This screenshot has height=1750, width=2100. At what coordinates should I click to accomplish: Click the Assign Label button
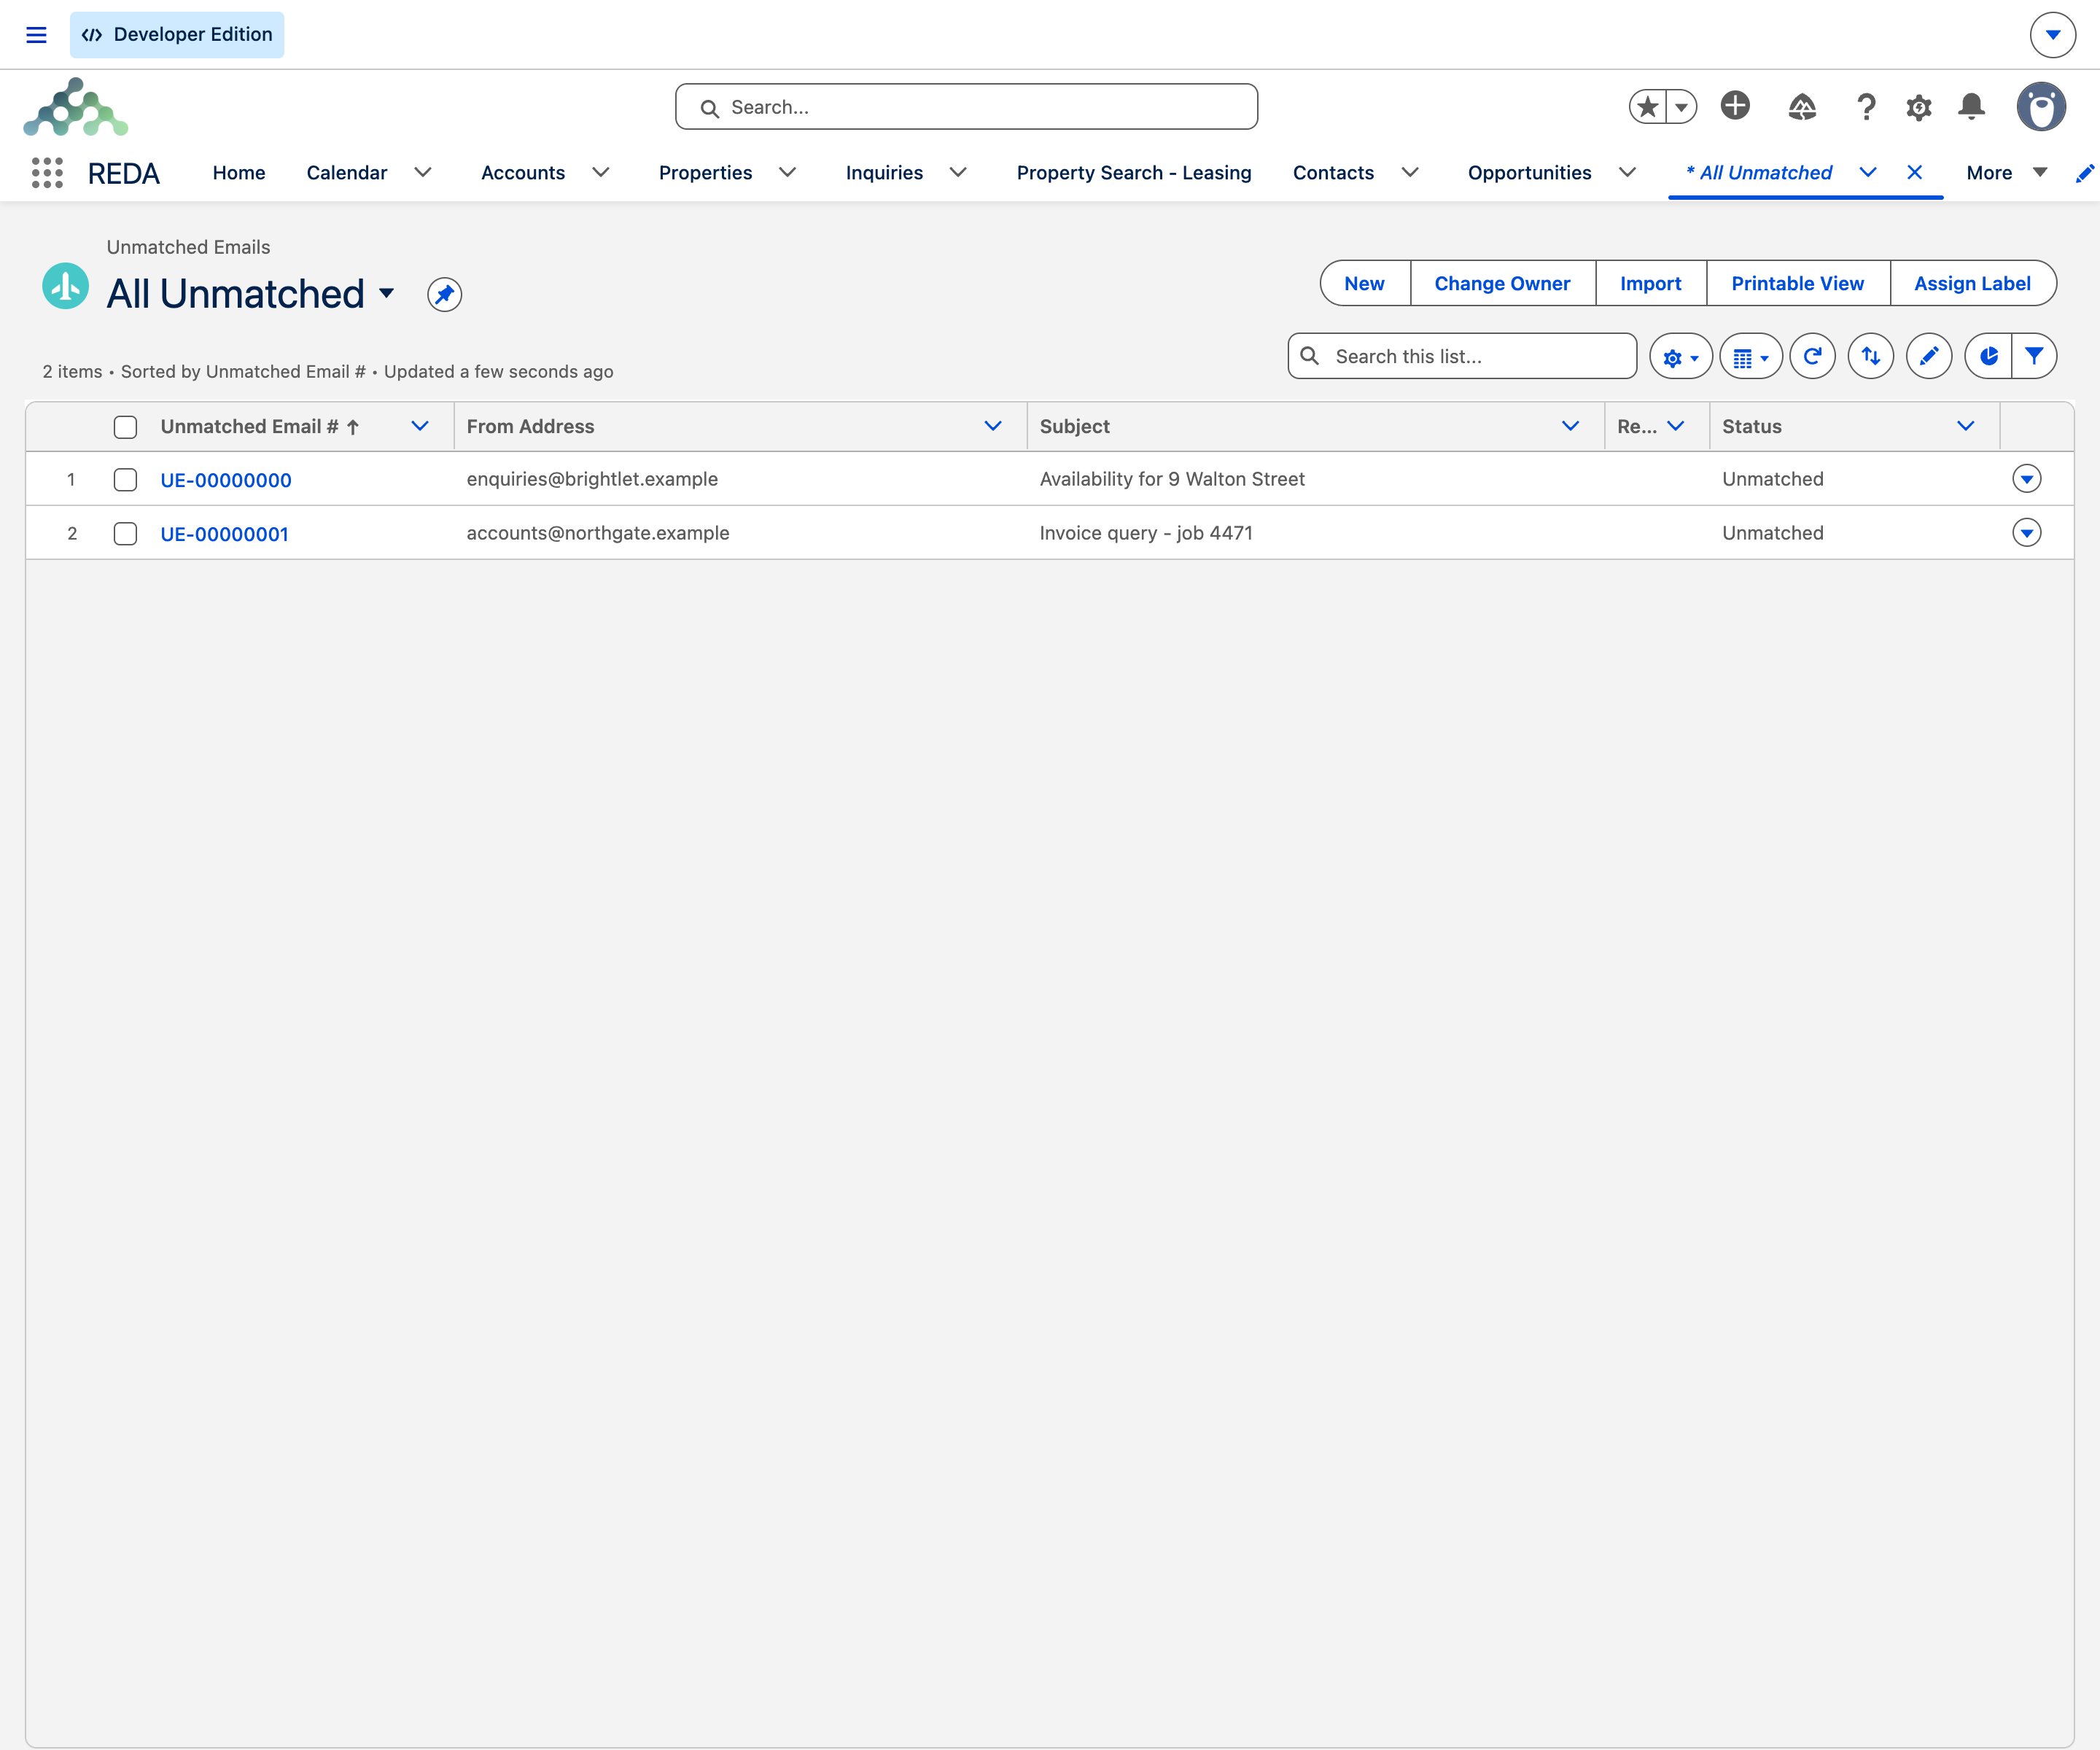1972,284
